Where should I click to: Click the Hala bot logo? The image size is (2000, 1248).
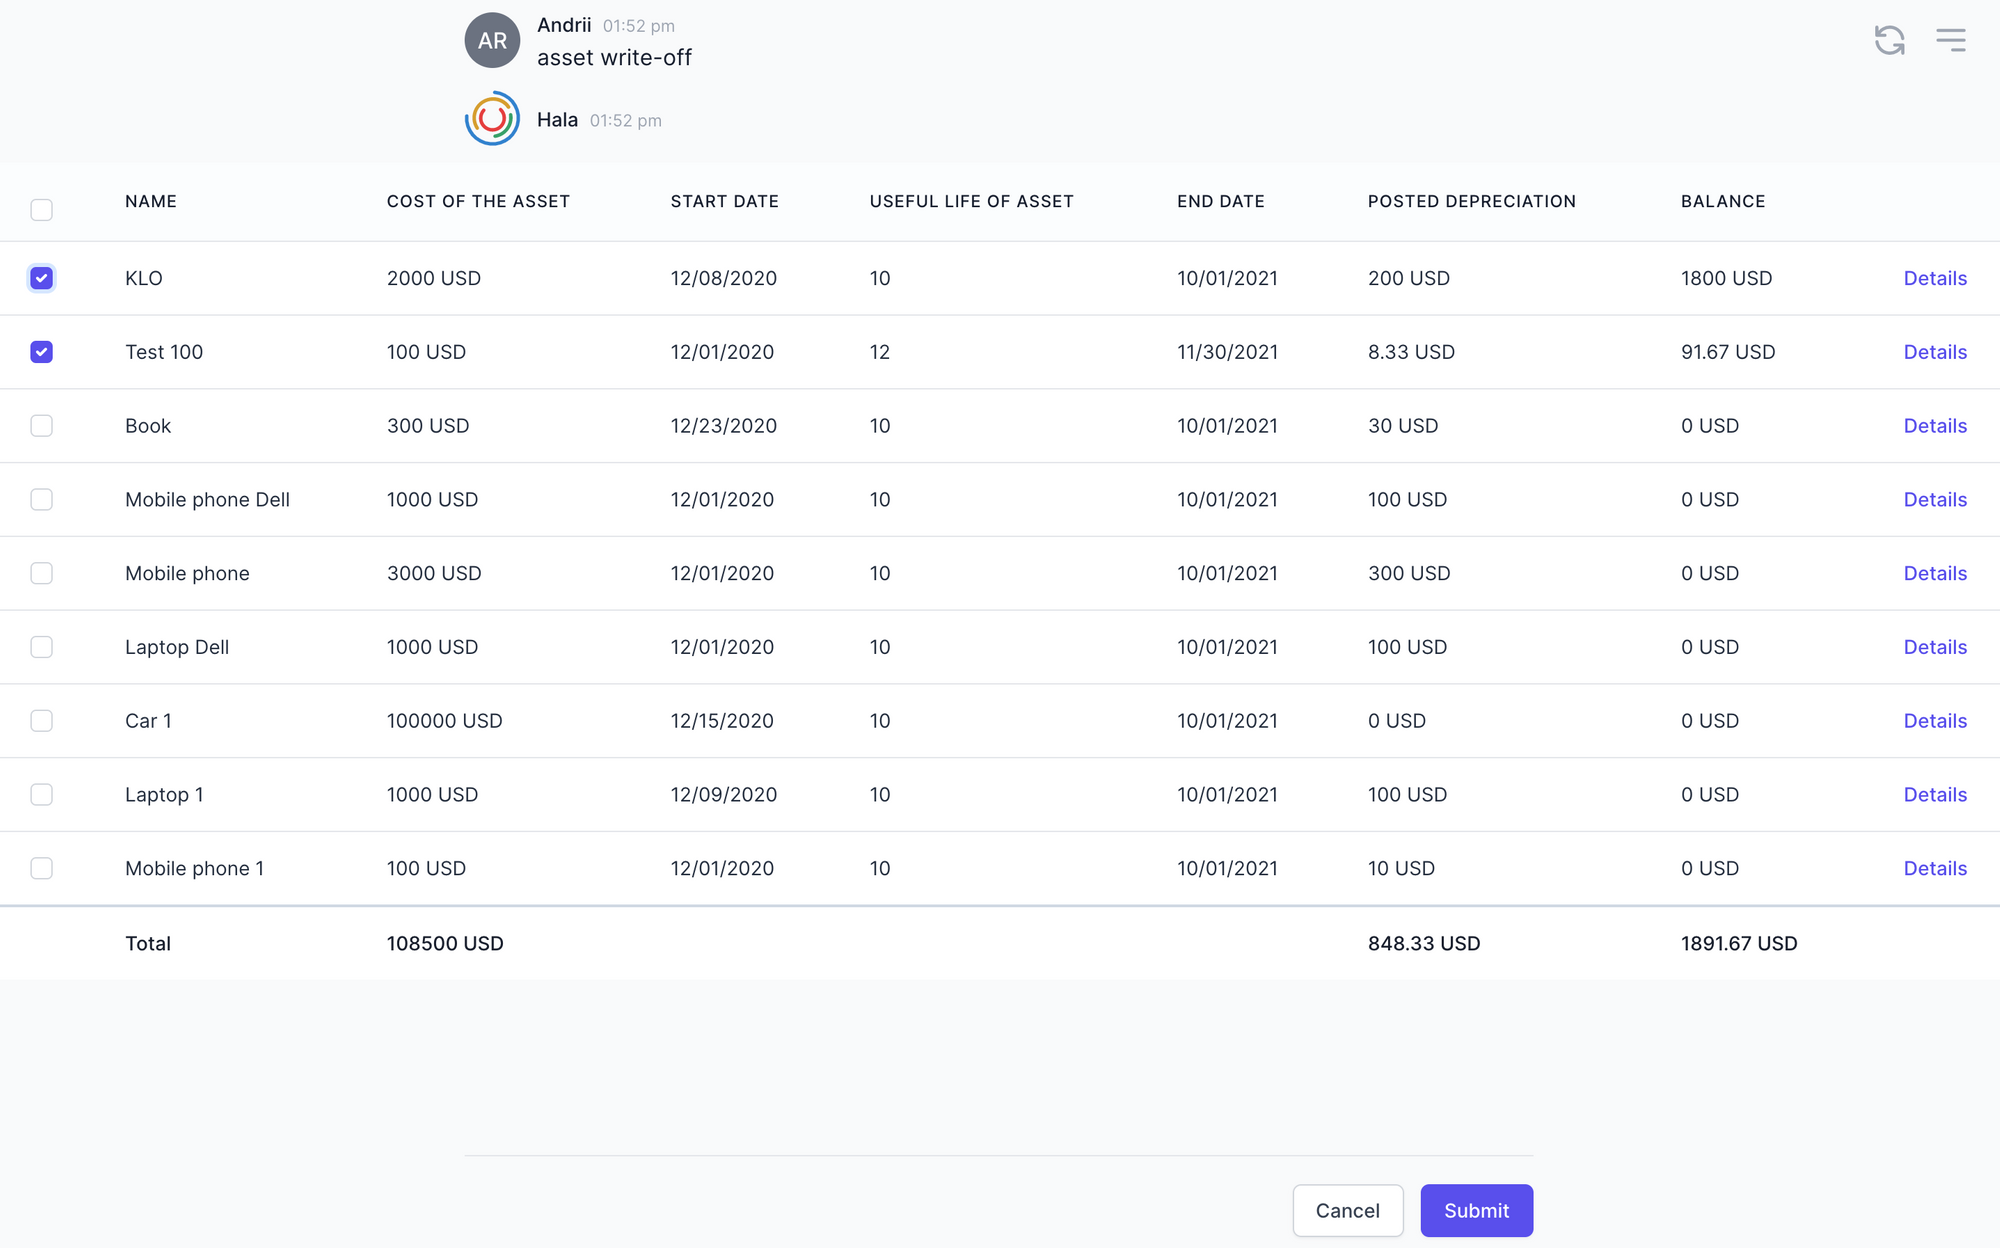(492, 118)
